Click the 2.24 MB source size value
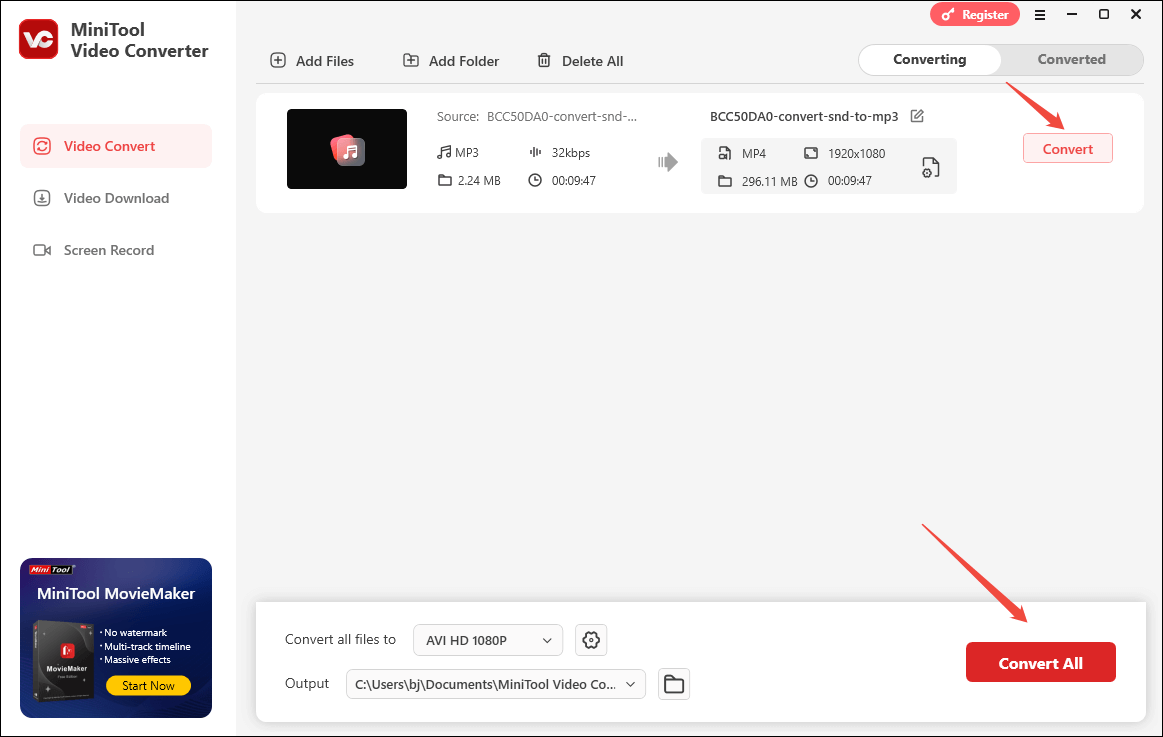This screenshot has height=737, width=1163. pyautogui.click(x=479, y=180)
